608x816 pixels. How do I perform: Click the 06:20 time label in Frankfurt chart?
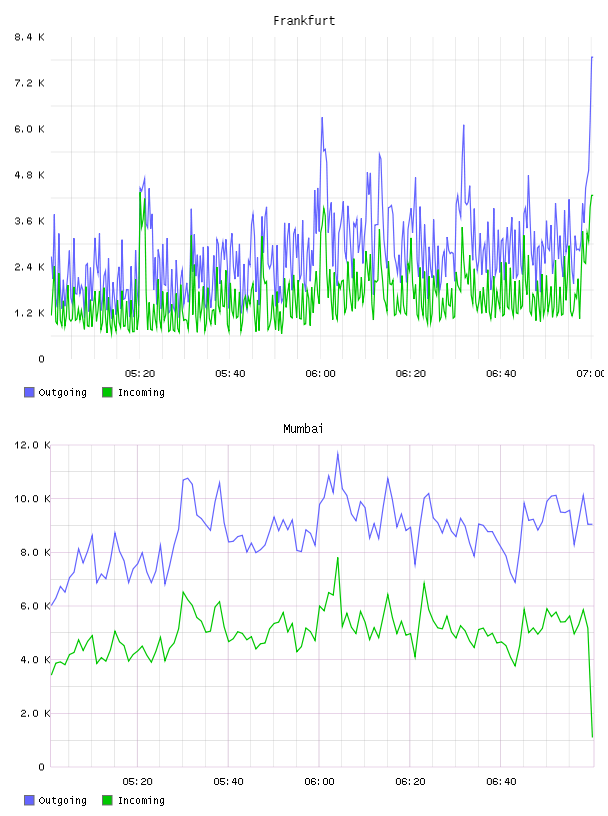411,374
